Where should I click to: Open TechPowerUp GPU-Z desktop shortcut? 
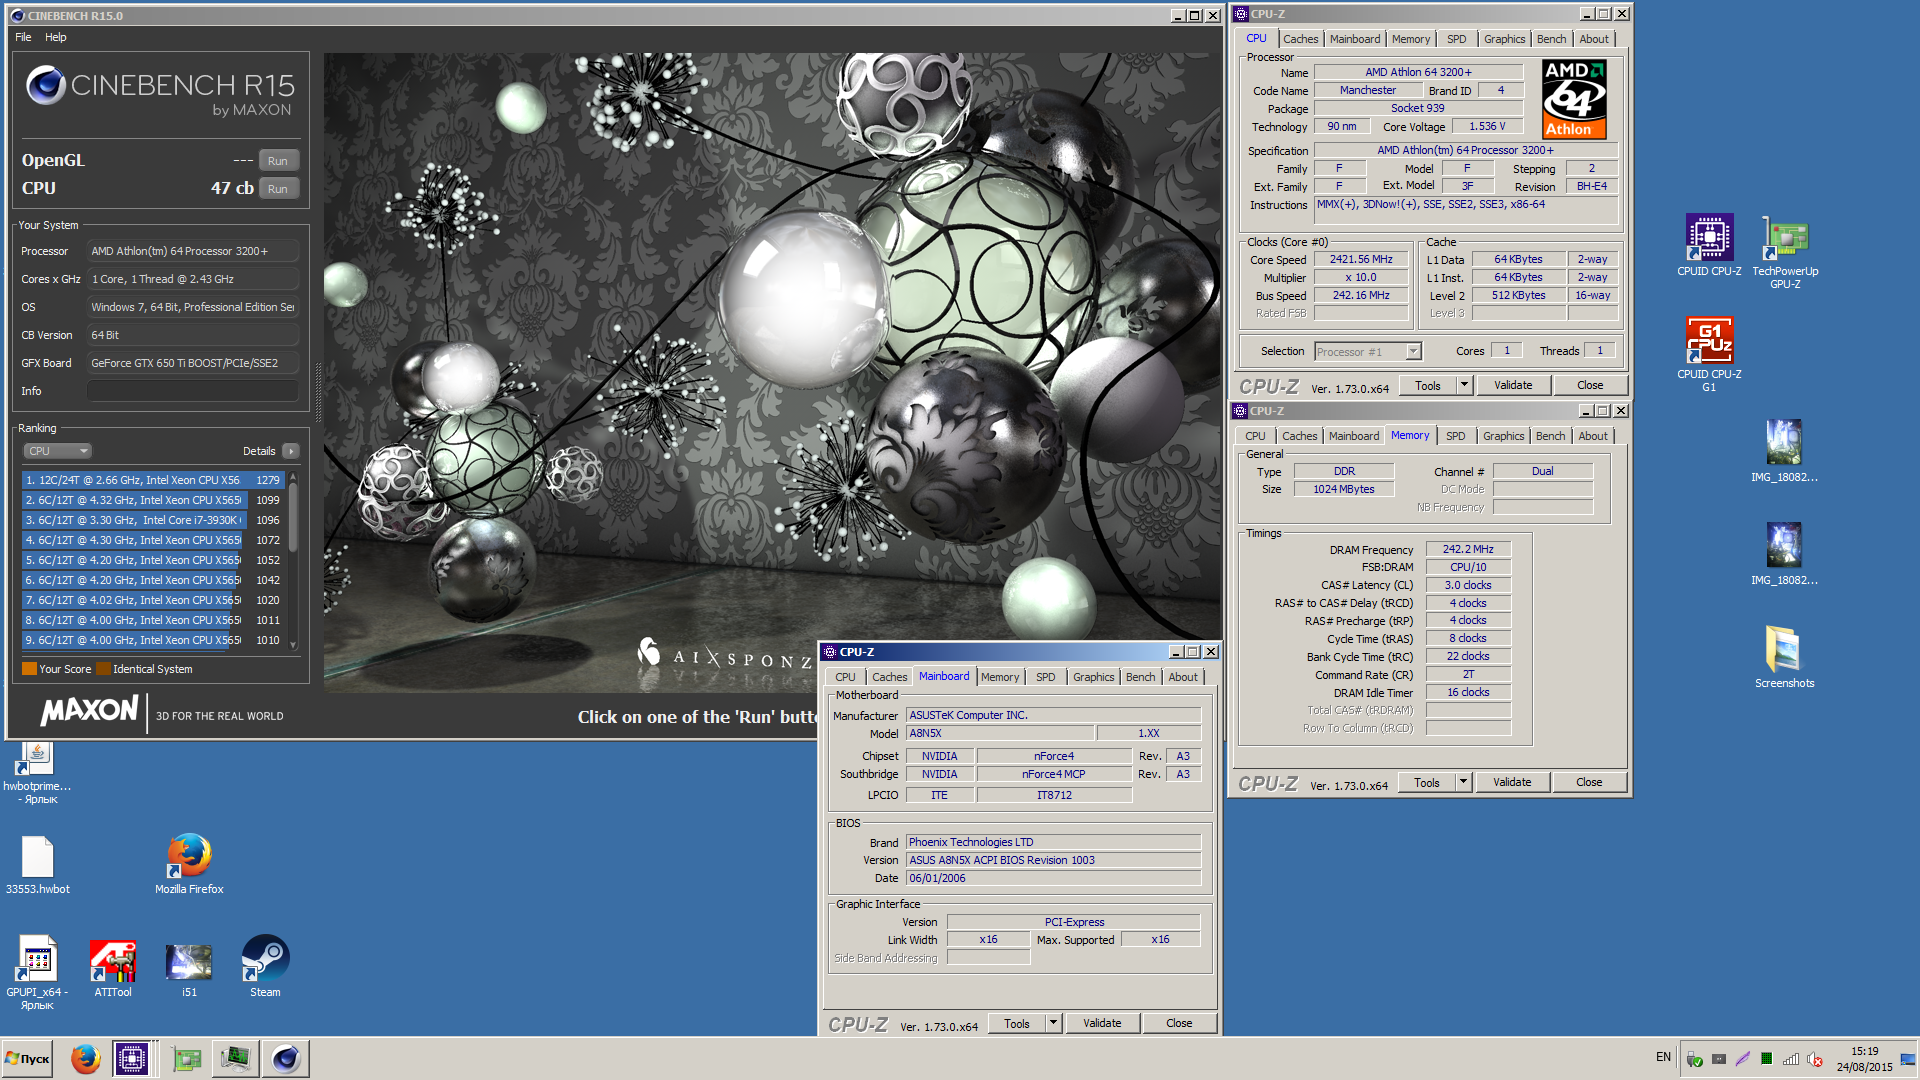click(1785, 252)
